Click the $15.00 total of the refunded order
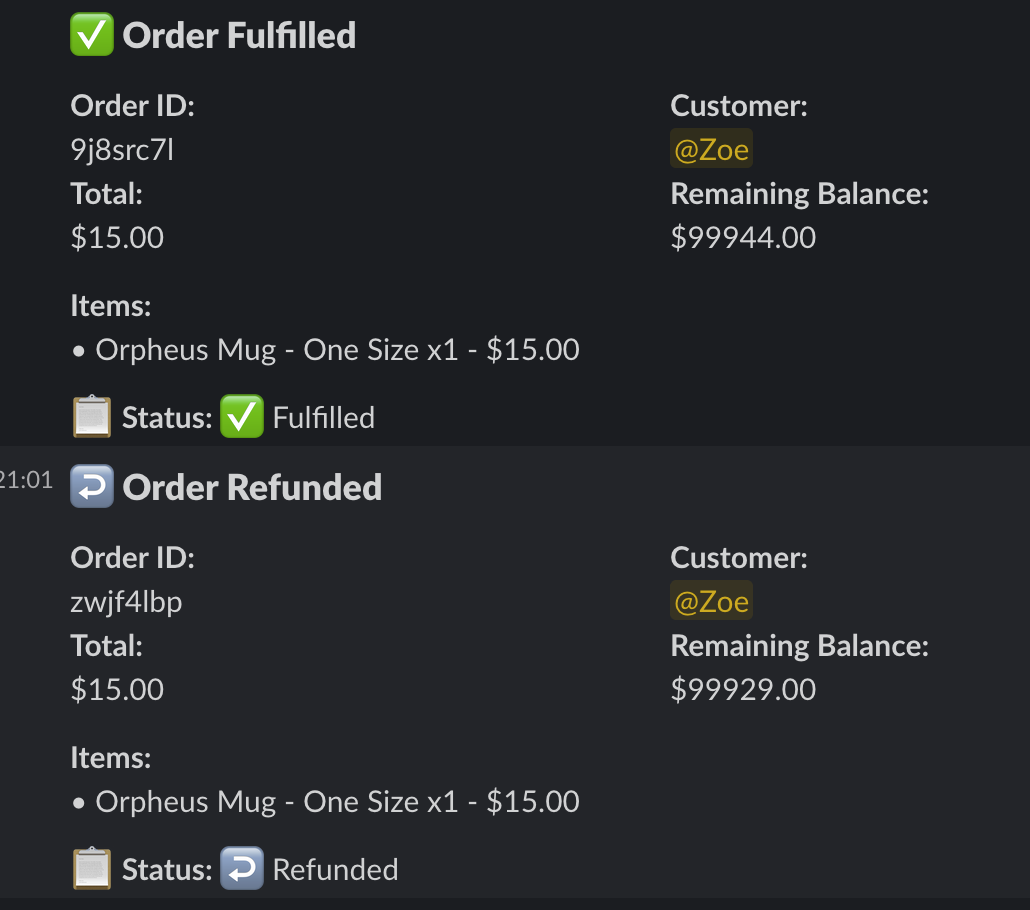This screenshot has height=910, width=1030. pyautogui.click(x=117, y=689)
